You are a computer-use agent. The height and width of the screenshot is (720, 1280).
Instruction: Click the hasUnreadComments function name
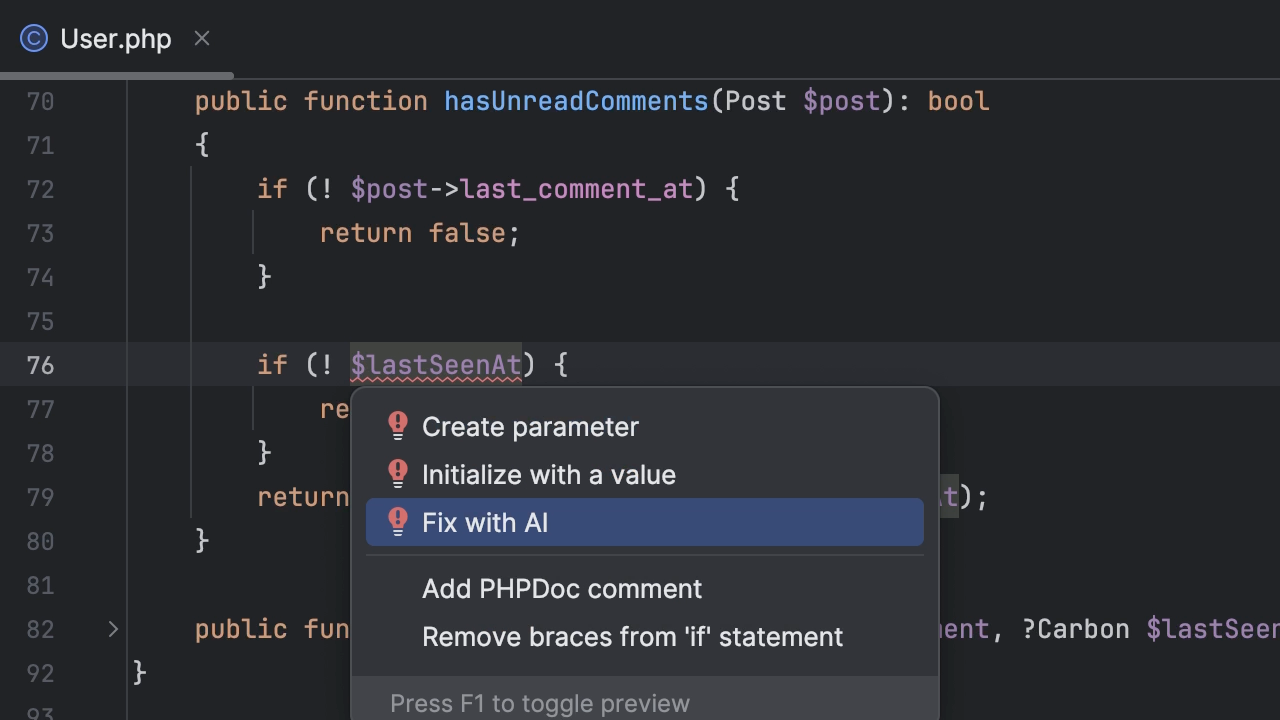pos(576,101)
